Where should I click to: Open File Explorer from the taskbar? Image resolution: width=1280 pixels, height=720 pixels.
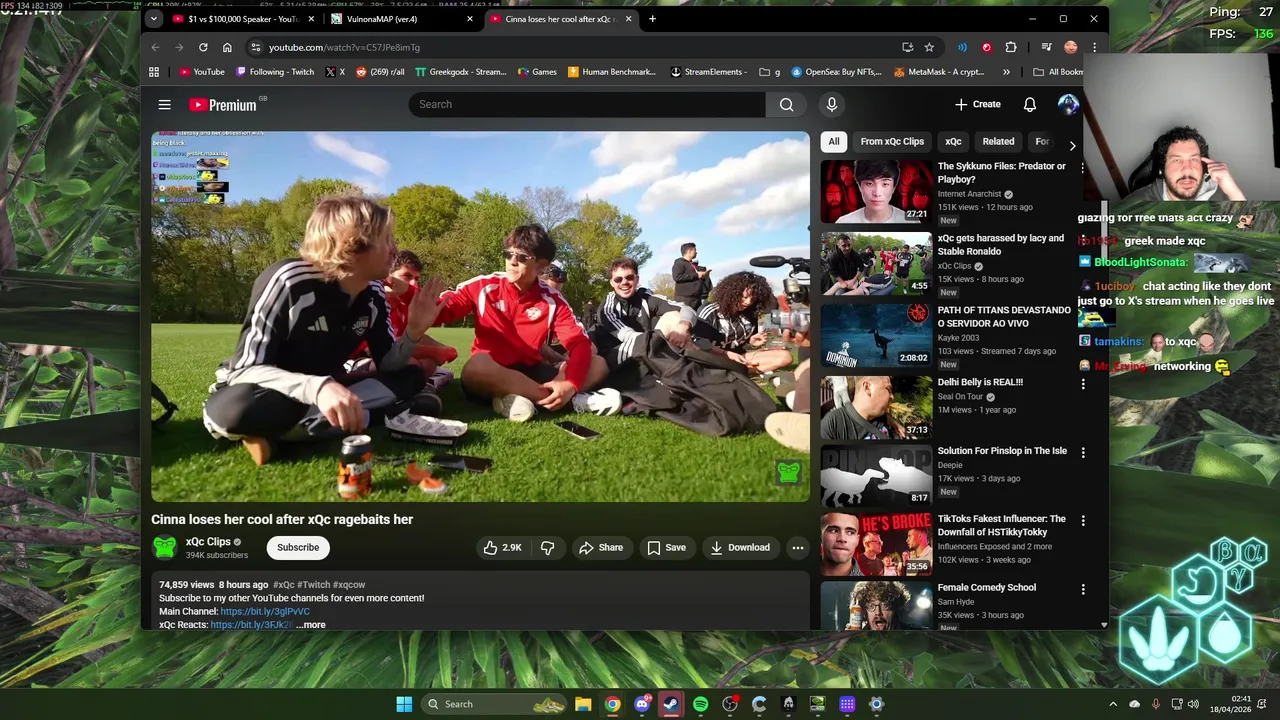pyautogui.click(x=583, y=704)
